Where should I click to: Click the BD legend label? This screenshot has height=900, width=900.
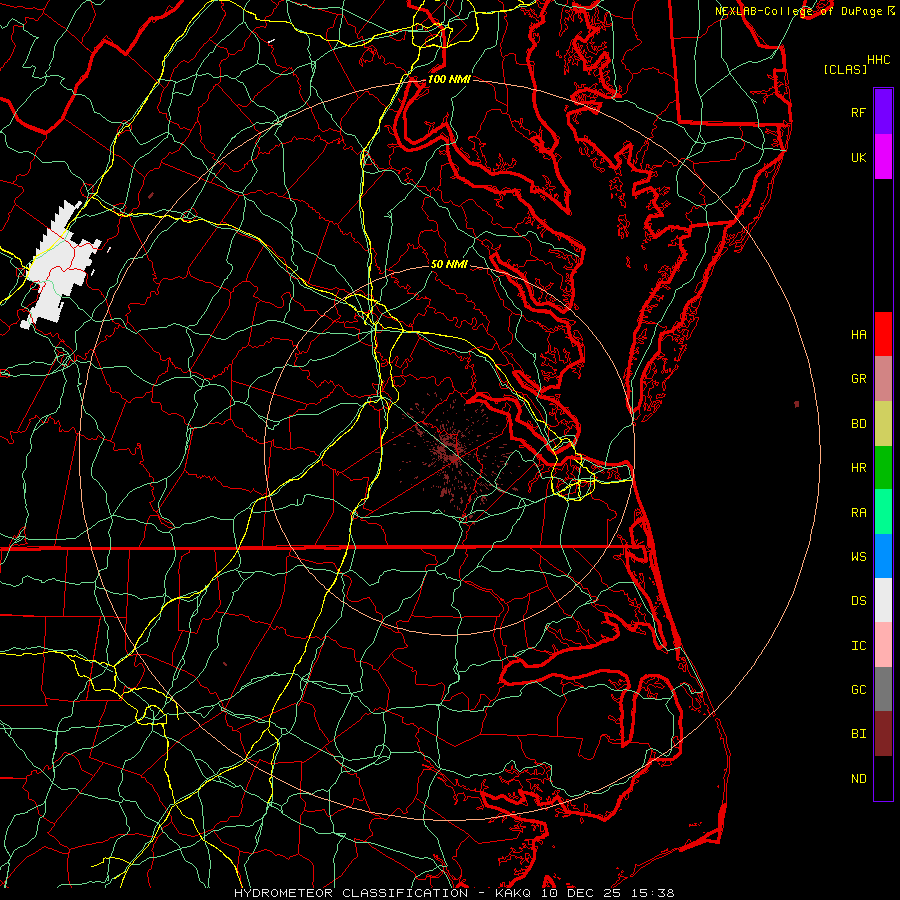[x=858, y=424]
